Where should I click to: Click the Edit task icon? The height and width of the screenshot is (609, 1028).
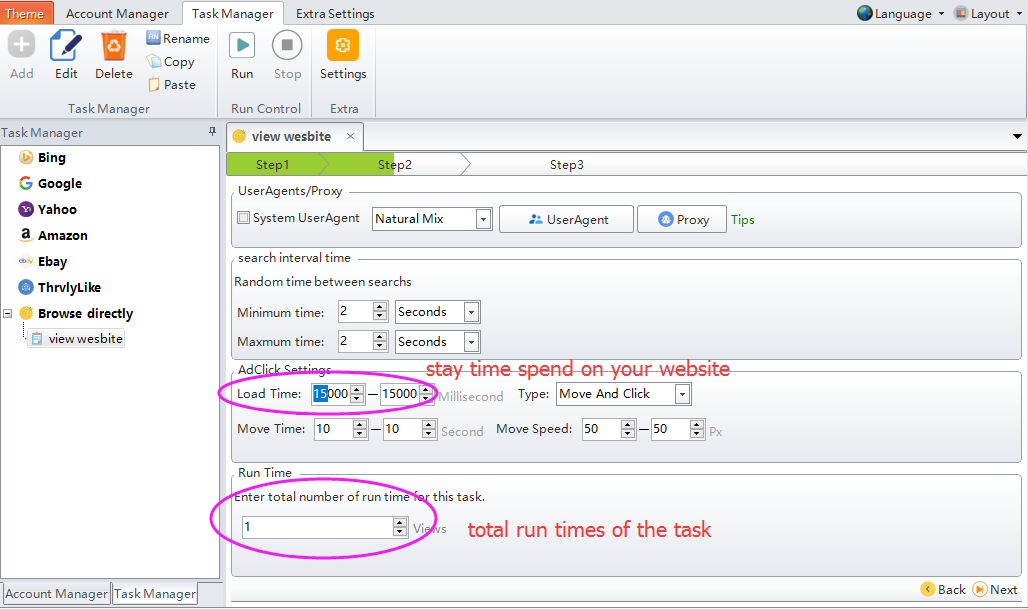click(66, 47)
